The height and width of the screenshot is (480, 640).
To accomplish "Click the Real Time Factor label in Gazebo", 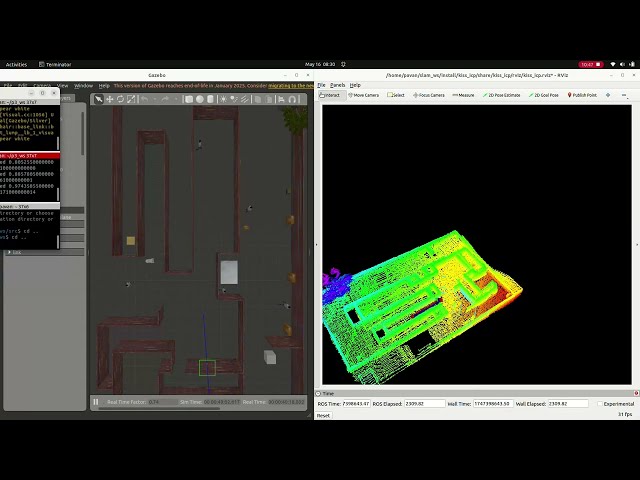I will point(127,402).
